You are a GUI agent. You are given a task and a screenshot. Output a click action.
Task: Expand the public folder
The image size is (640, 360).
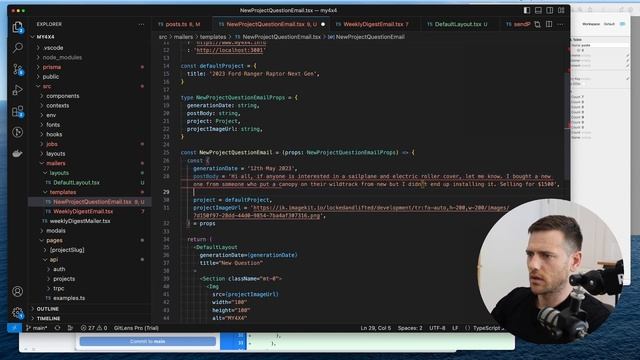[51, 77]
